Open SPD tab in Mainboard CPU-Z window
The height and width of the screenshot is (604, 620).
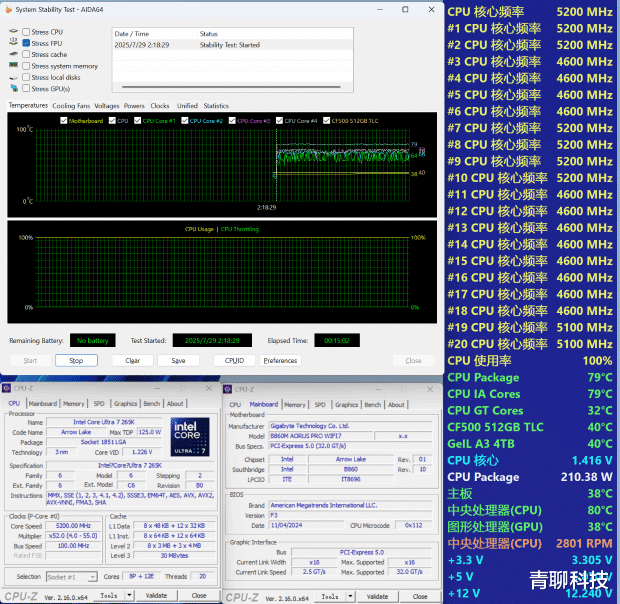pos(320,405)
